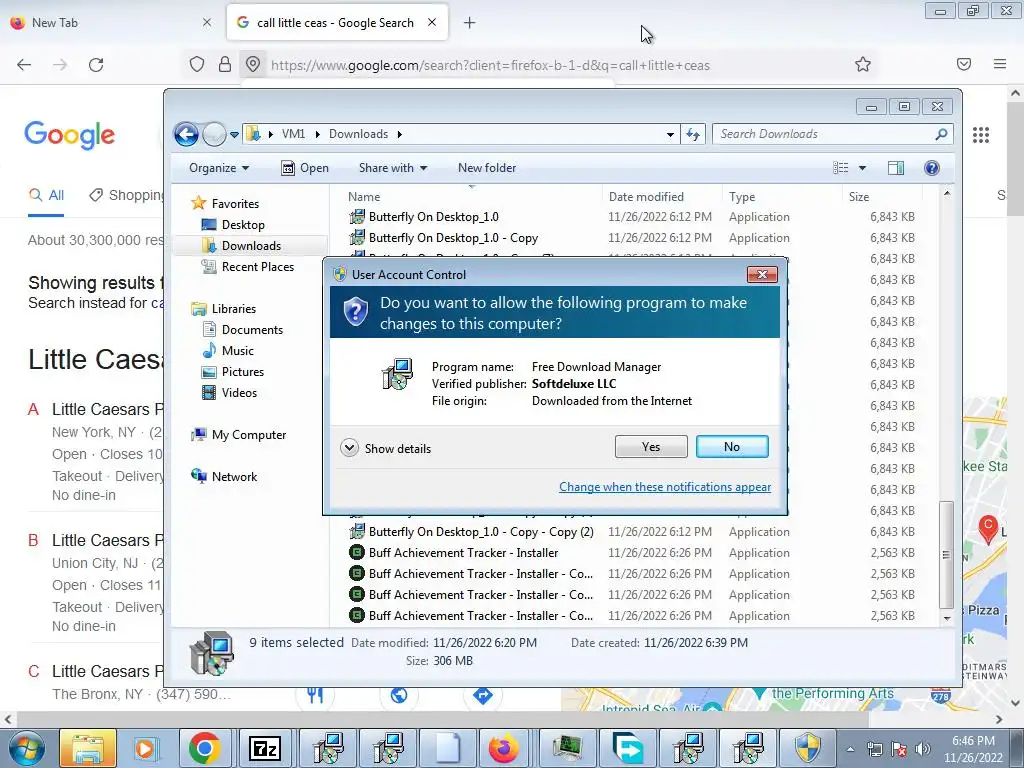Open Change when these notifications appear link

click(x=665, y=487)
